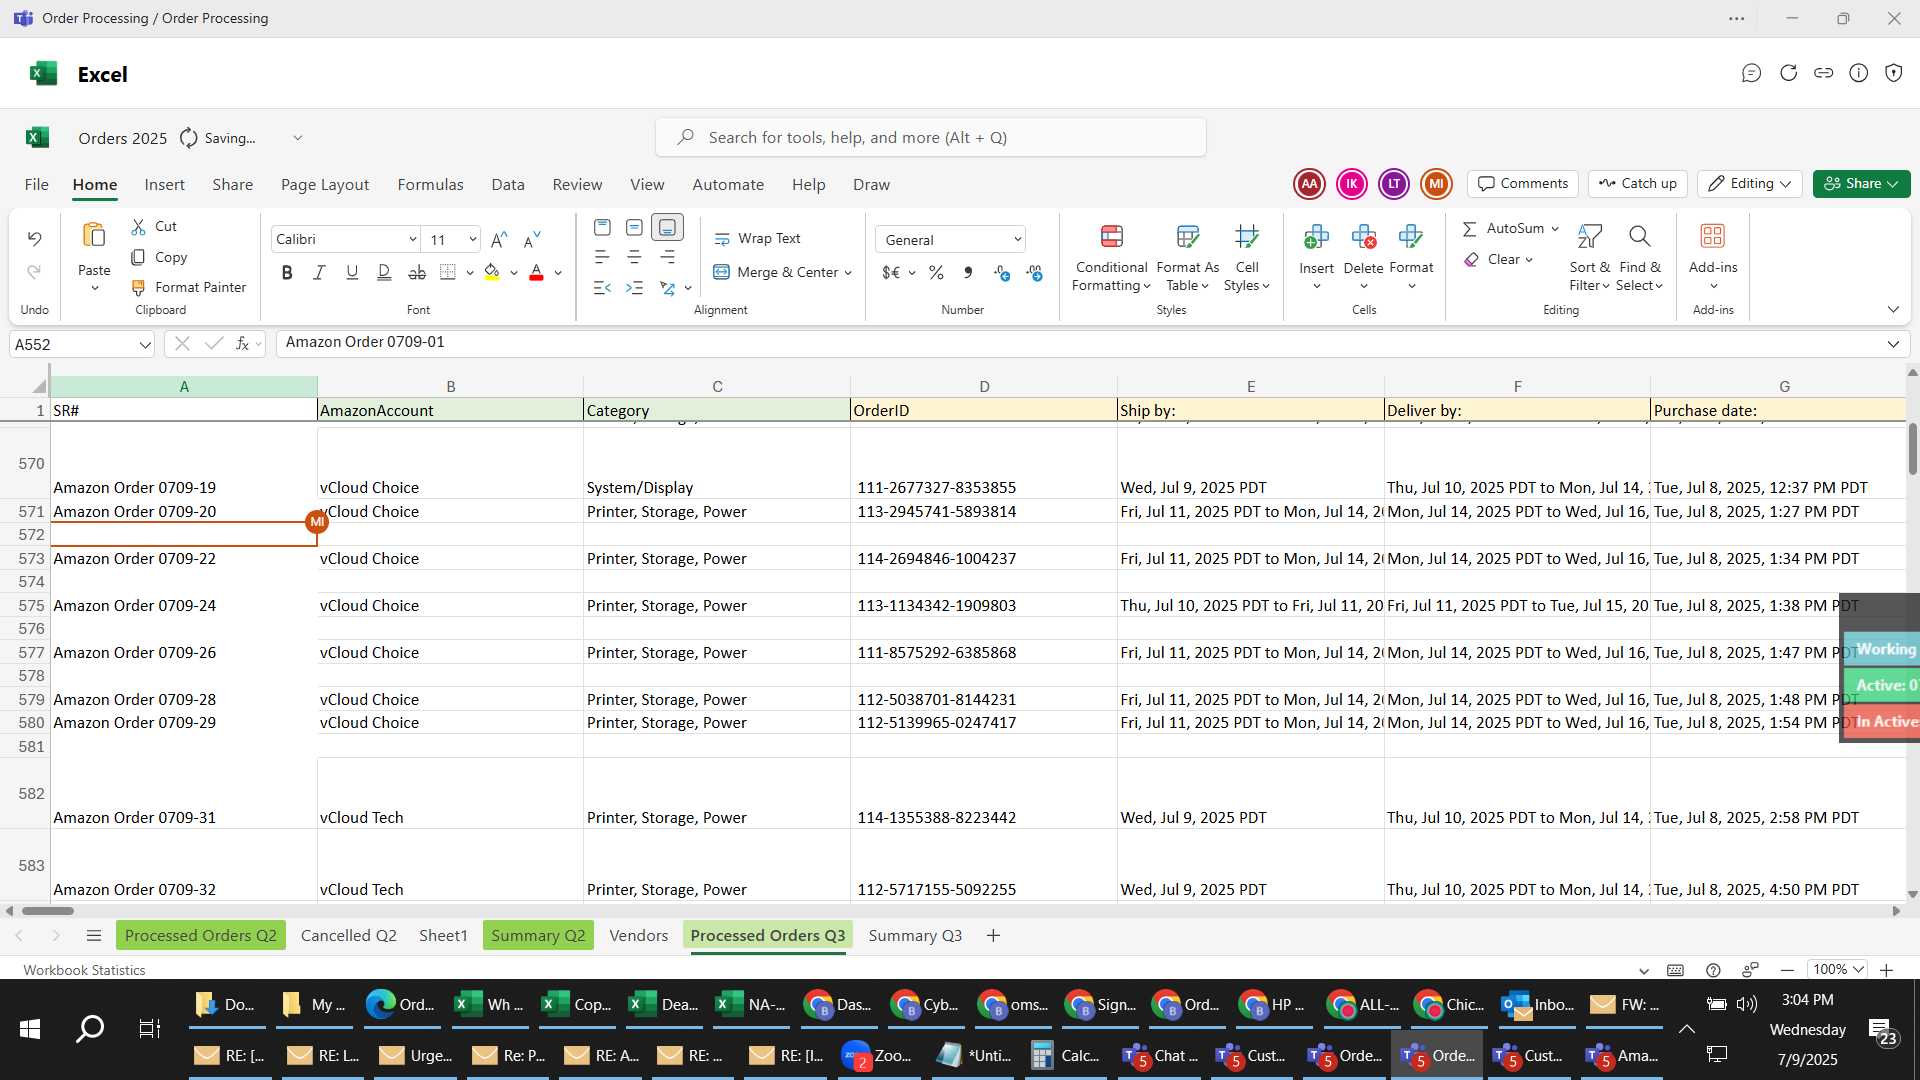The image size is (1920, 1080).
Task: Apply strikethrough formatting
Action: click(x=417, y=273)
